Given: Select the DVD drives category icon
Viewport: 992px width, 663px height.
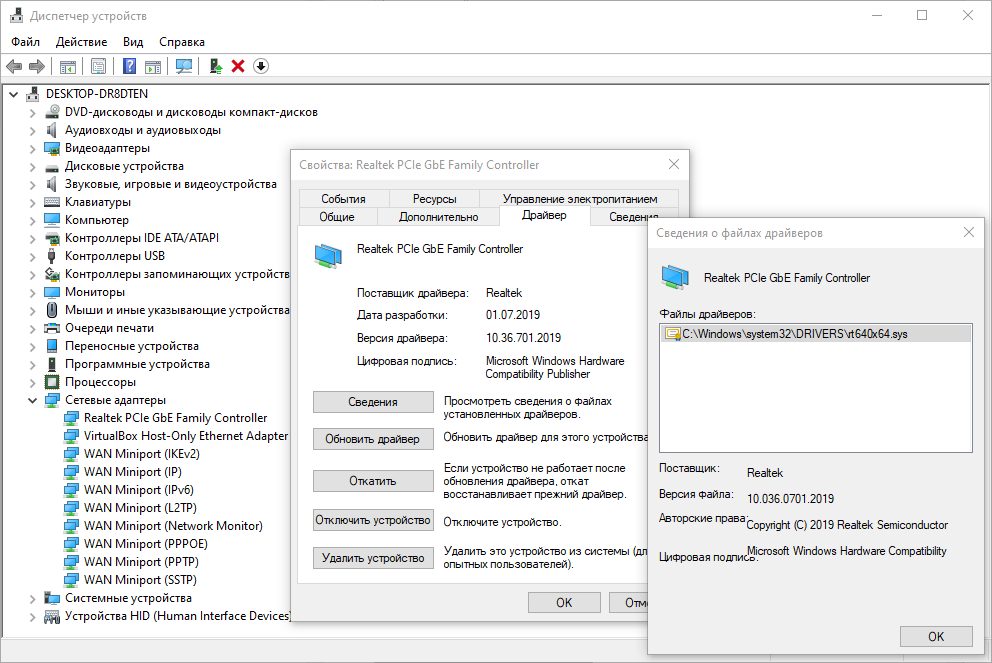Looking at the screenshot, I should [52, 112].
